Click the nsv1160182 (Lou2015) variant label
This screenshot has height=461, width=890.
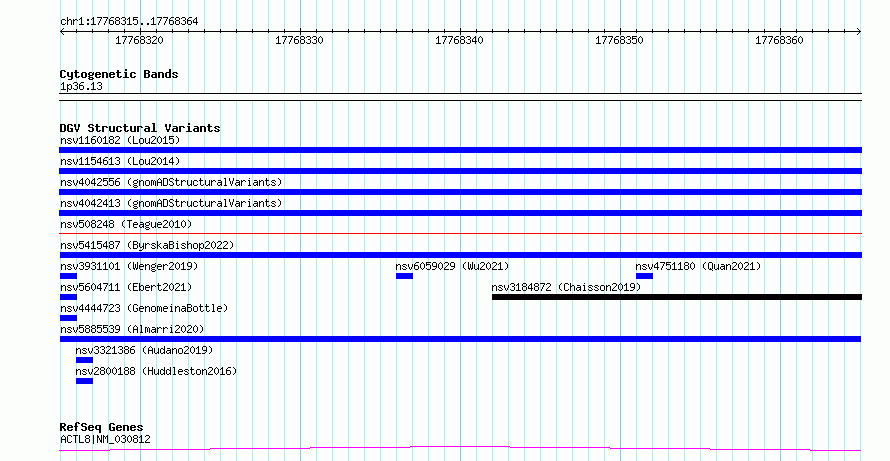click(120, 140)
